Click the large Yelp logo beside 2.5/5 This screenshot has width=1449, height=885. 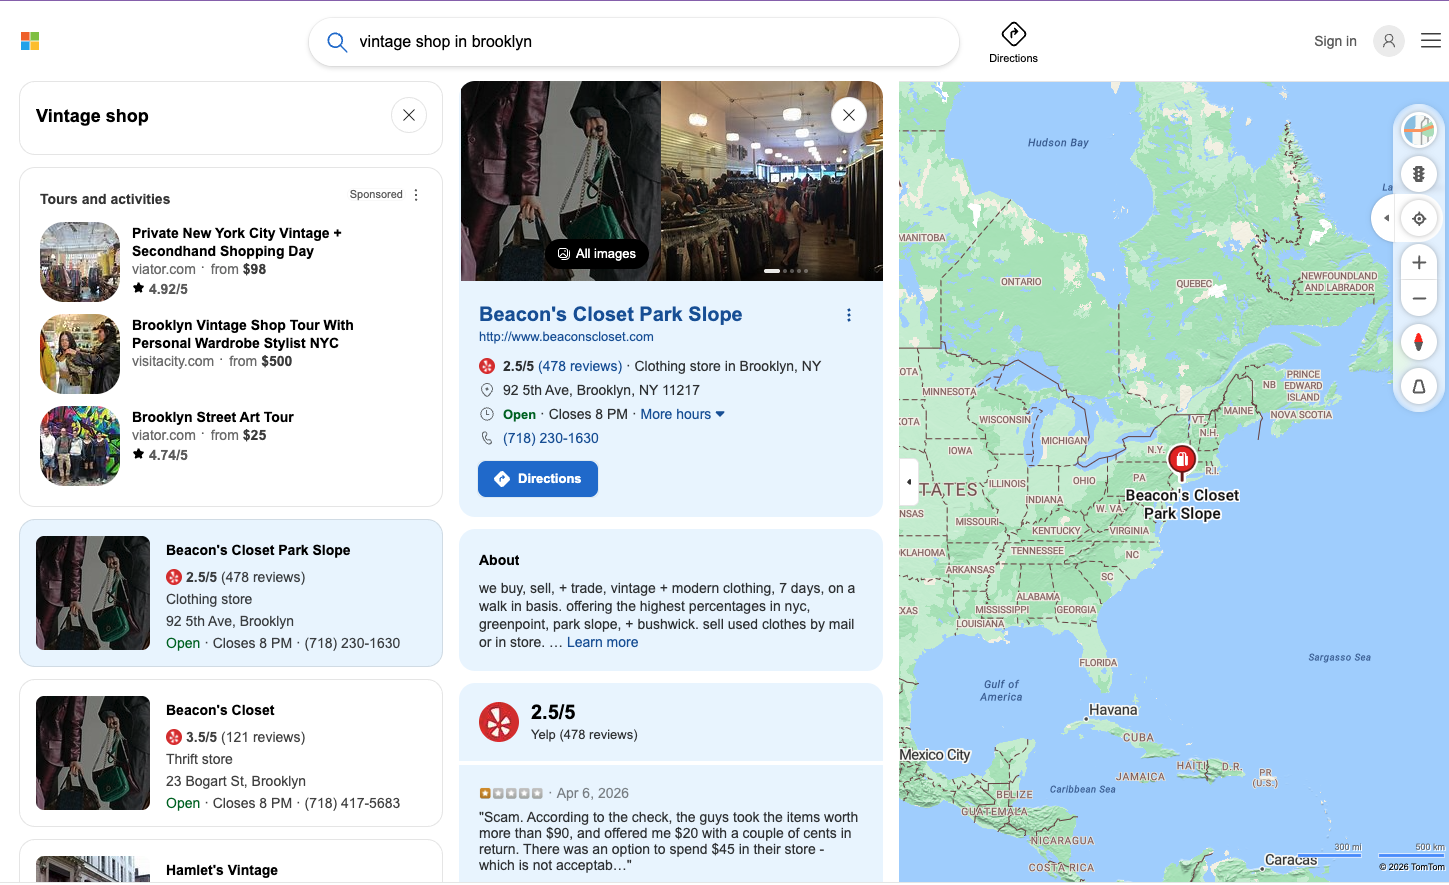(499, 722)
